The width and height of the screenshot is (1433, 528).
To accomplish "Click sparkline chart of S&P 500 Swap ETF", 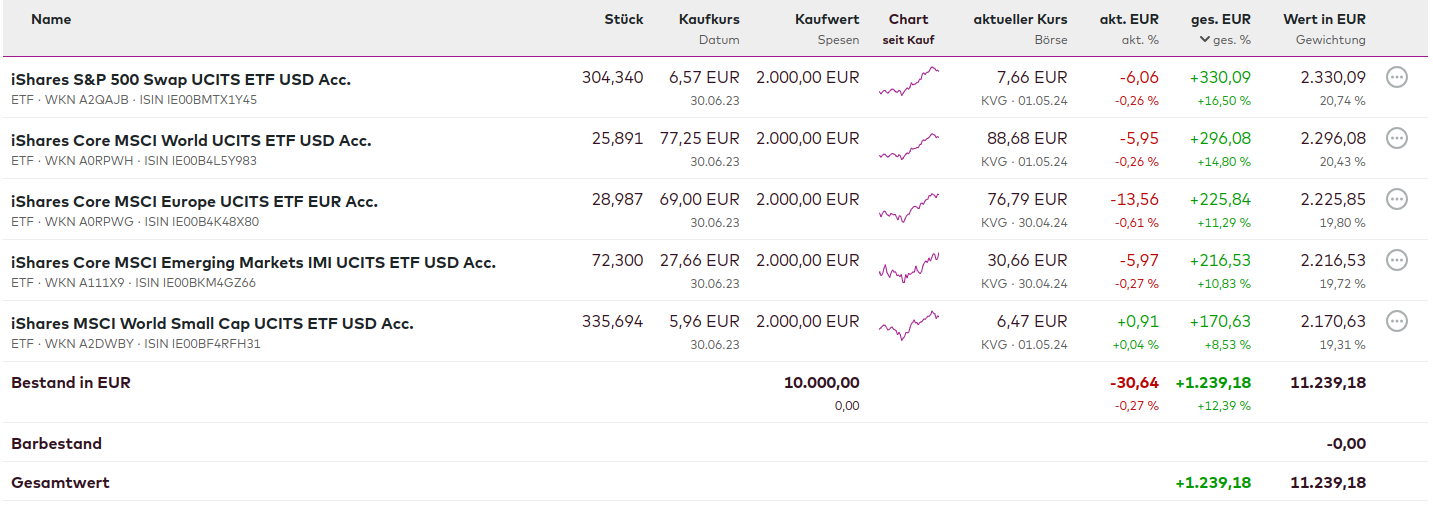I will click(908, 82).
